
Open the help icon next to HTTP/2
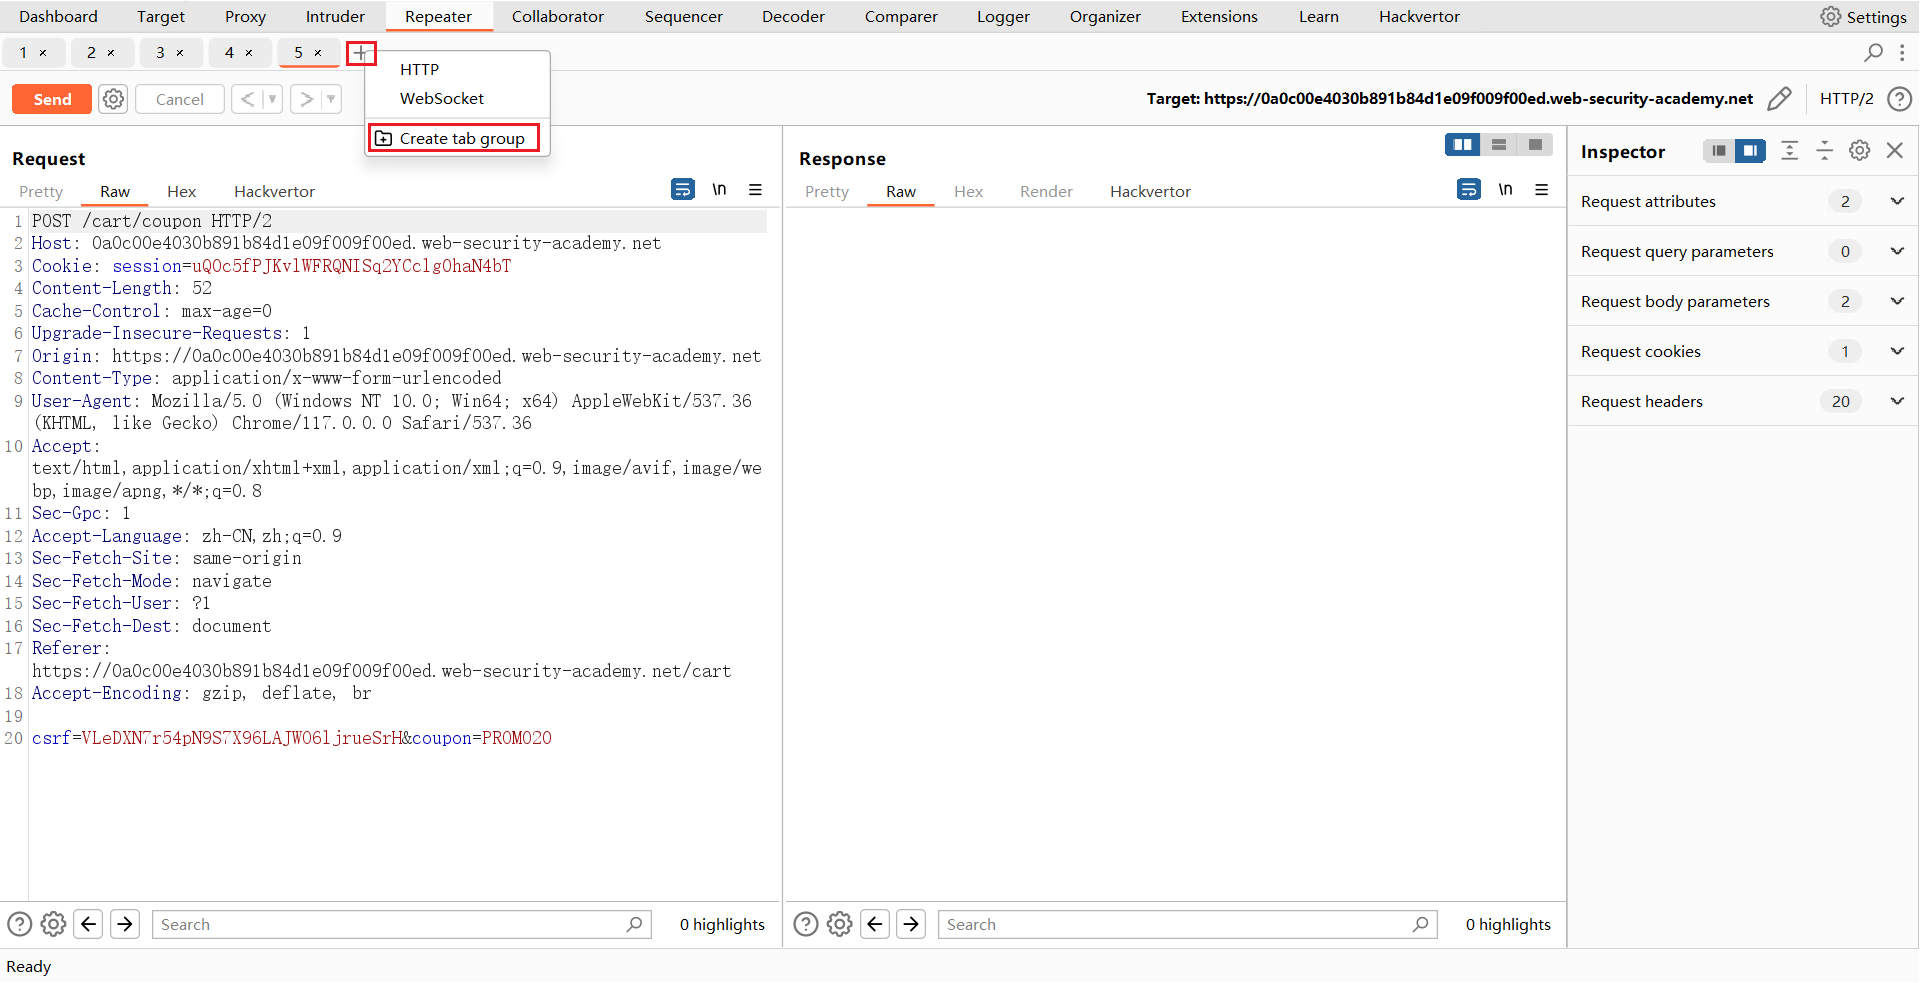point(1899,99)
